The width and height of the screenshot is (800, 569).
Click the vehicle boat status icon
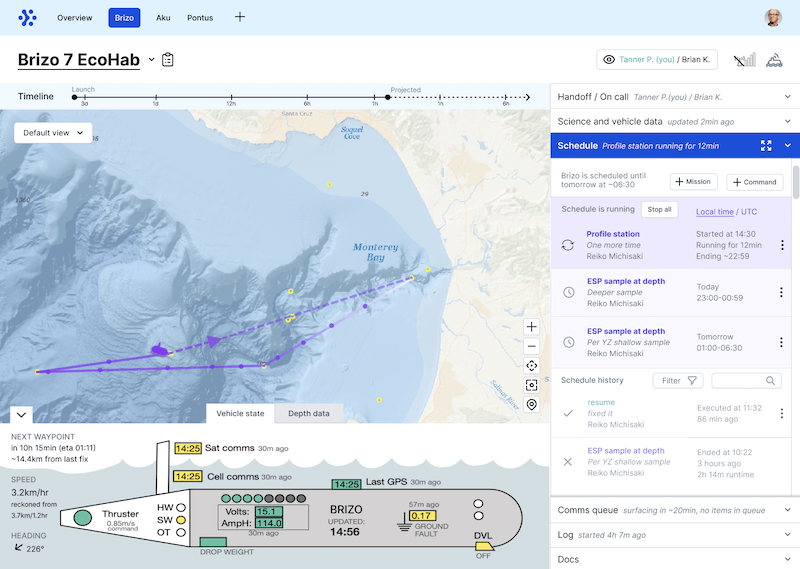click(774, 60)
